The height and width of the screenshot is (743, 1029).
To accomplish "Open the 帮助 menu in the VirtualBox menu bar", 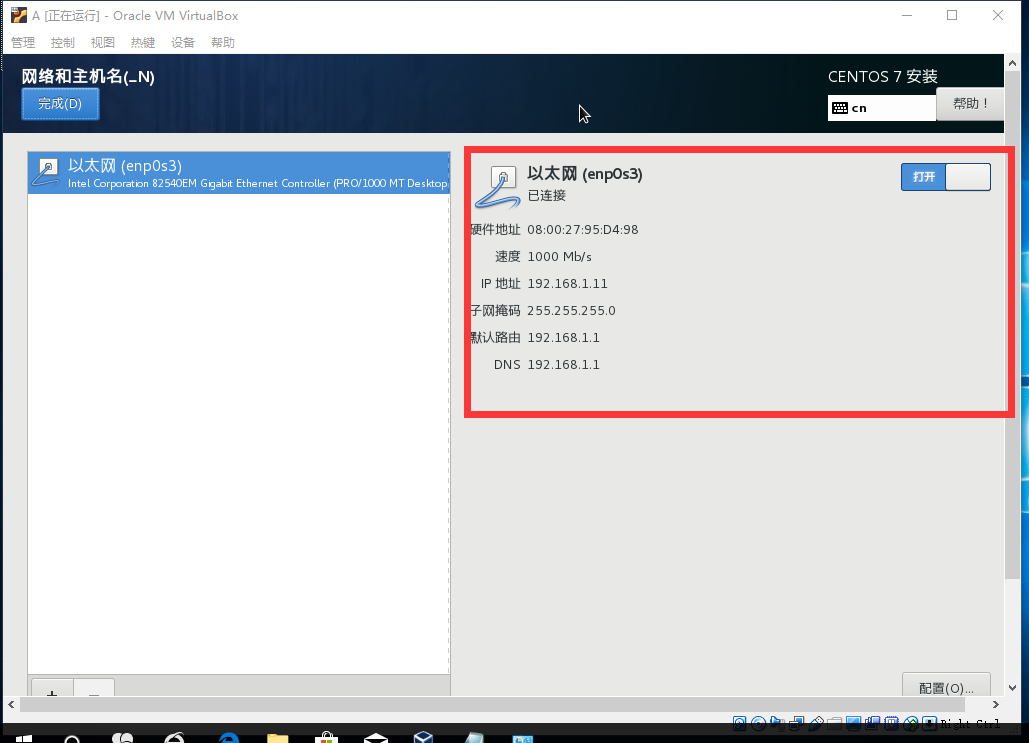I will click(x=222, y=43).
